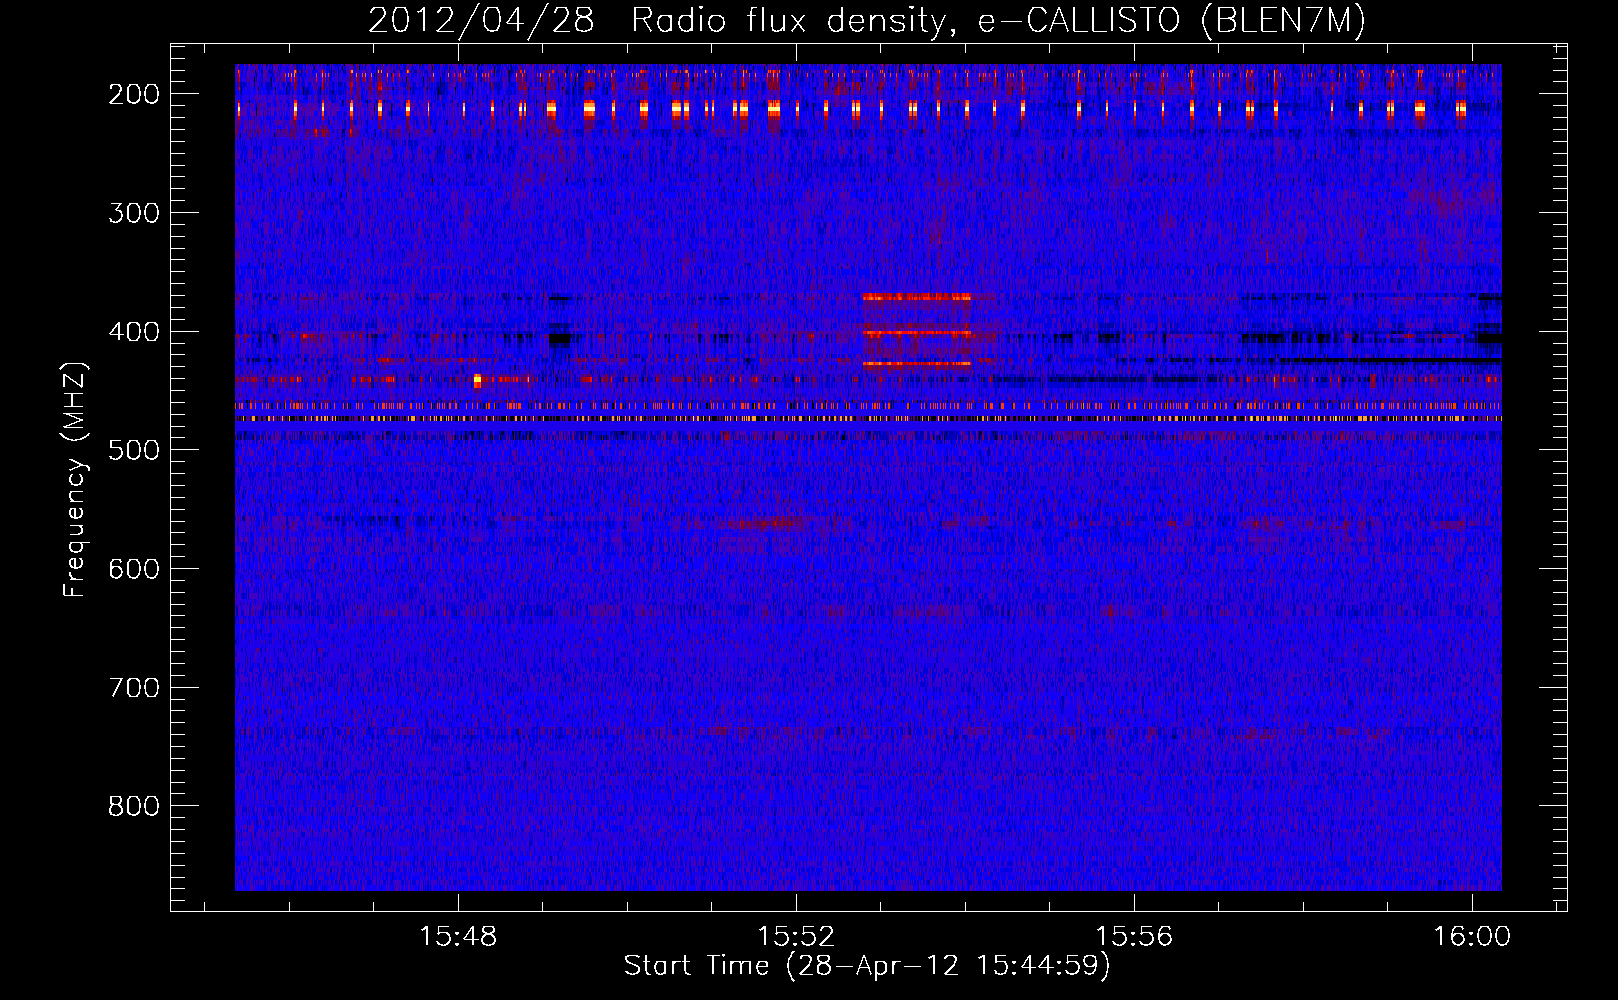Click the 600 frequency tick label

134,569
